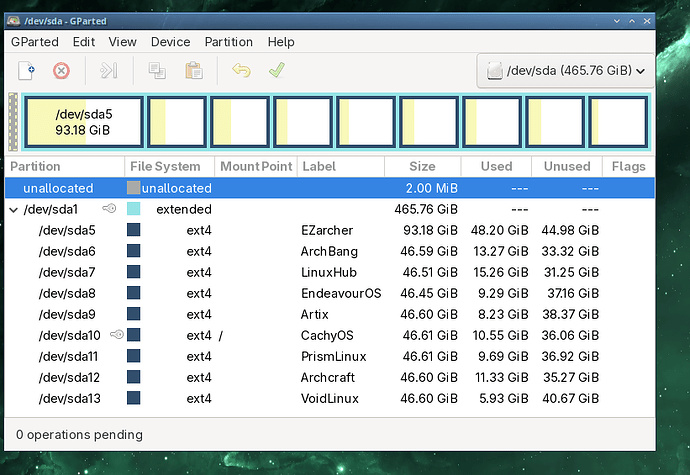Click the Resize/Move toolbar icon

[109, 70]
